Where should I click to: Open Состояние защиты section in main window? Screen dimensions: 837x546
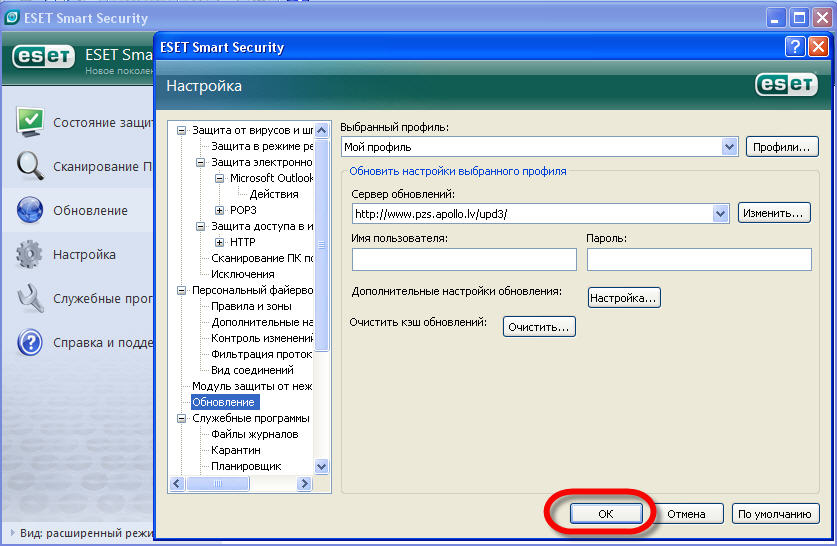pos(103,122)
